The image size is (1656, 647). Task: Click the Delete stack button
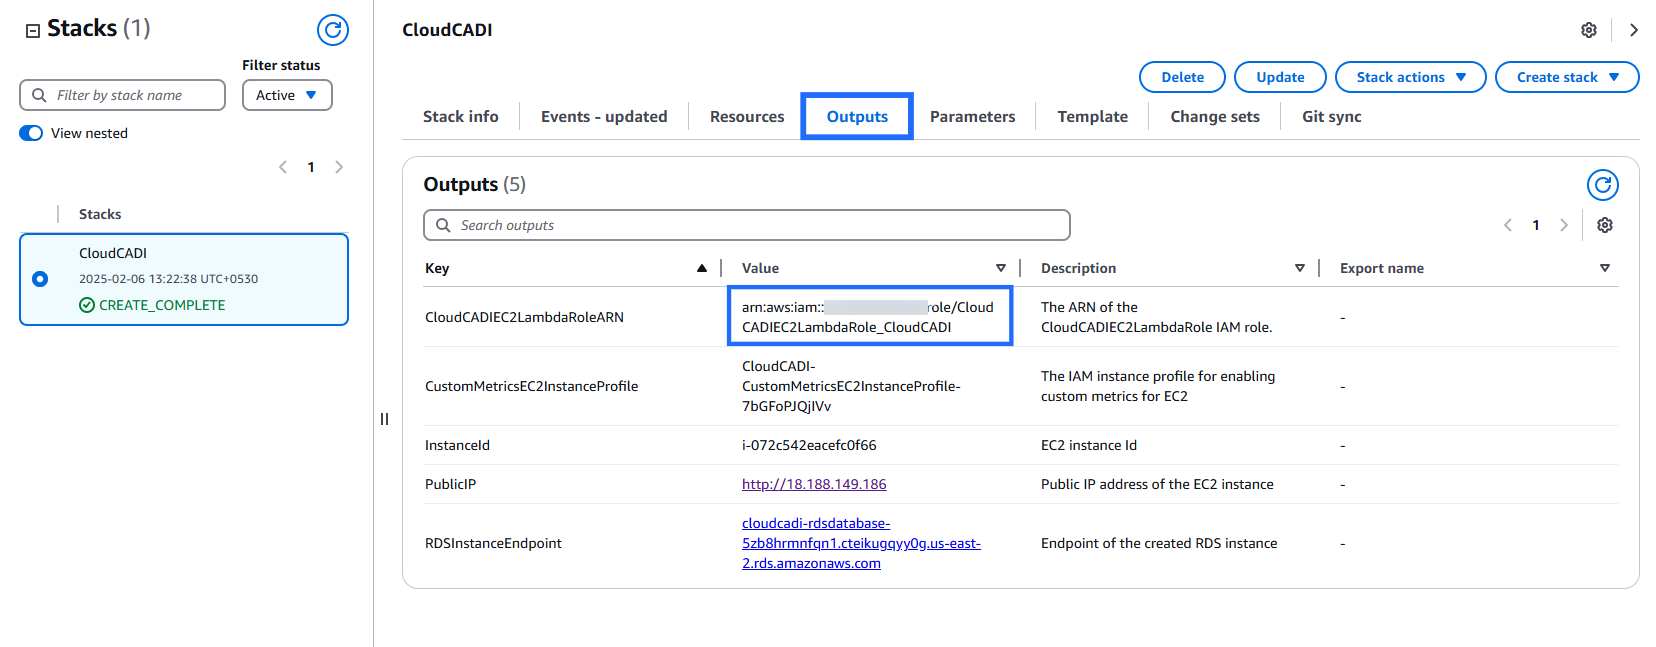(1182, 77)
